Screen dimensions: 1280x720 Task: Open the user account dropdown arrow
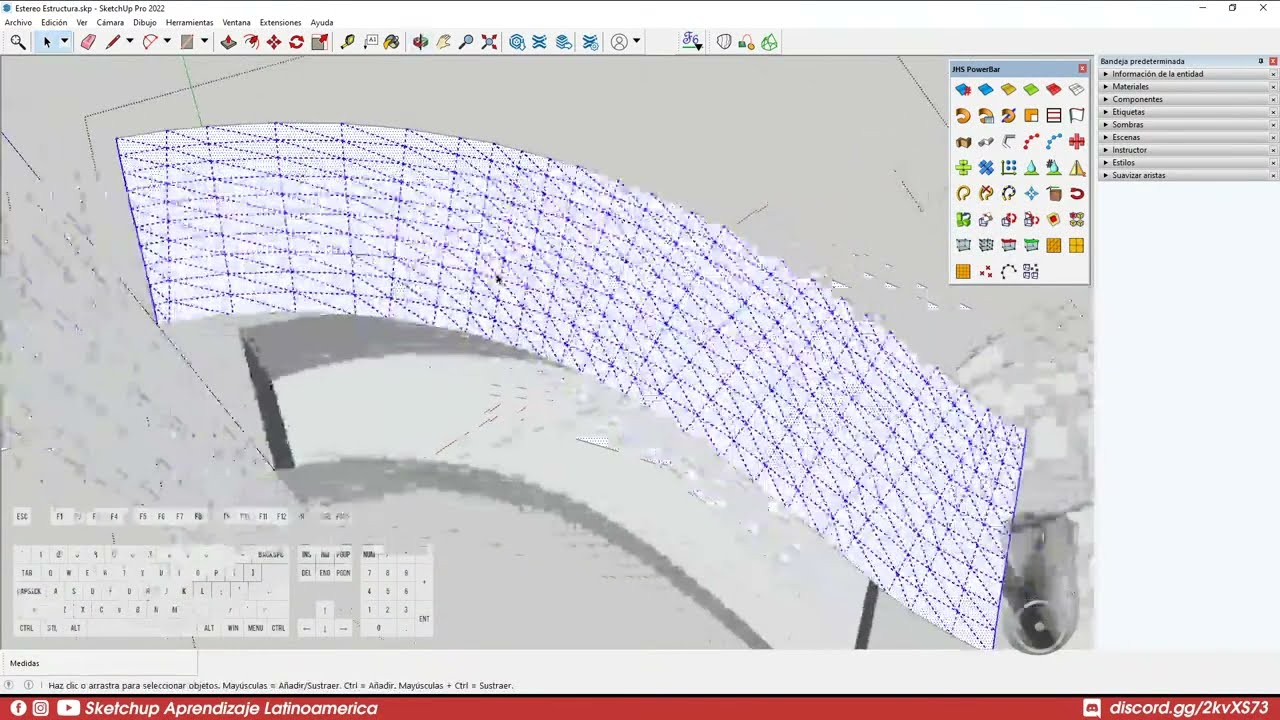(x=636, y=42)
